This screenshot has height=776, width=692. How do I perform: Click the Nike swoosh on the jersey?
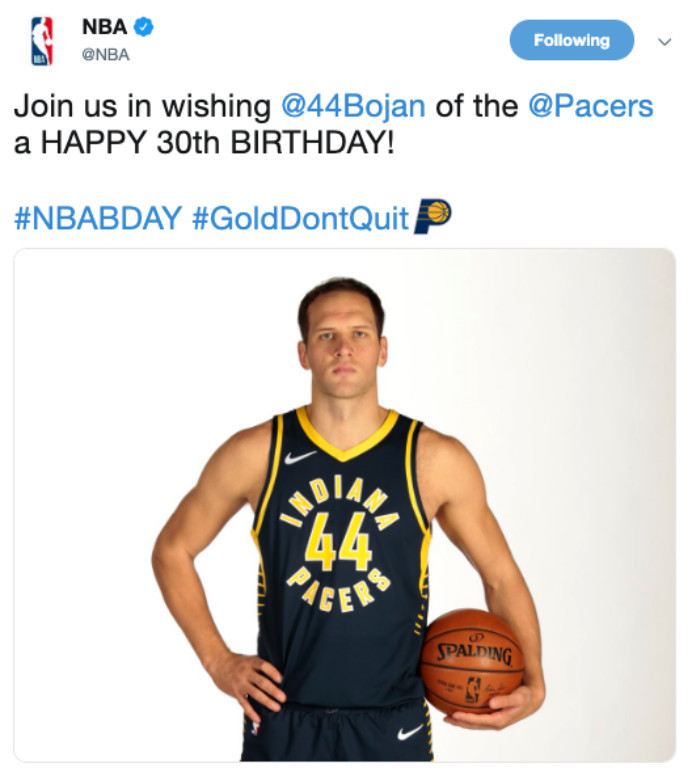pyautogui.click(x=299, y=458)
